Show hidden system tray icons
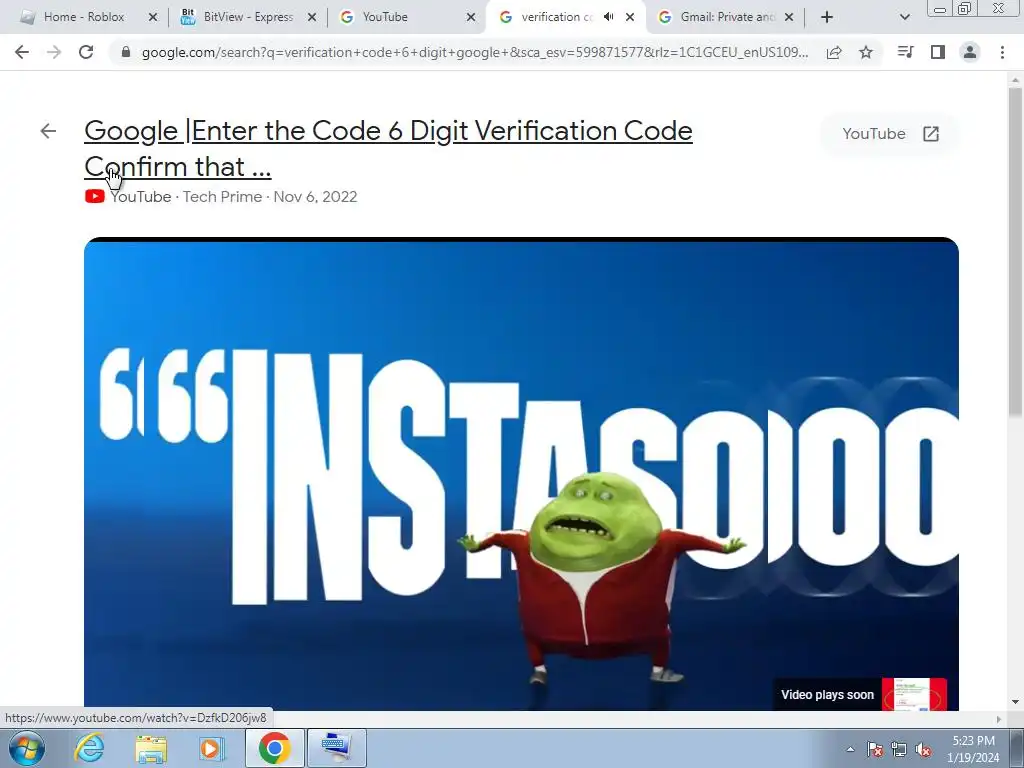1024x768 pixels. 850,749
